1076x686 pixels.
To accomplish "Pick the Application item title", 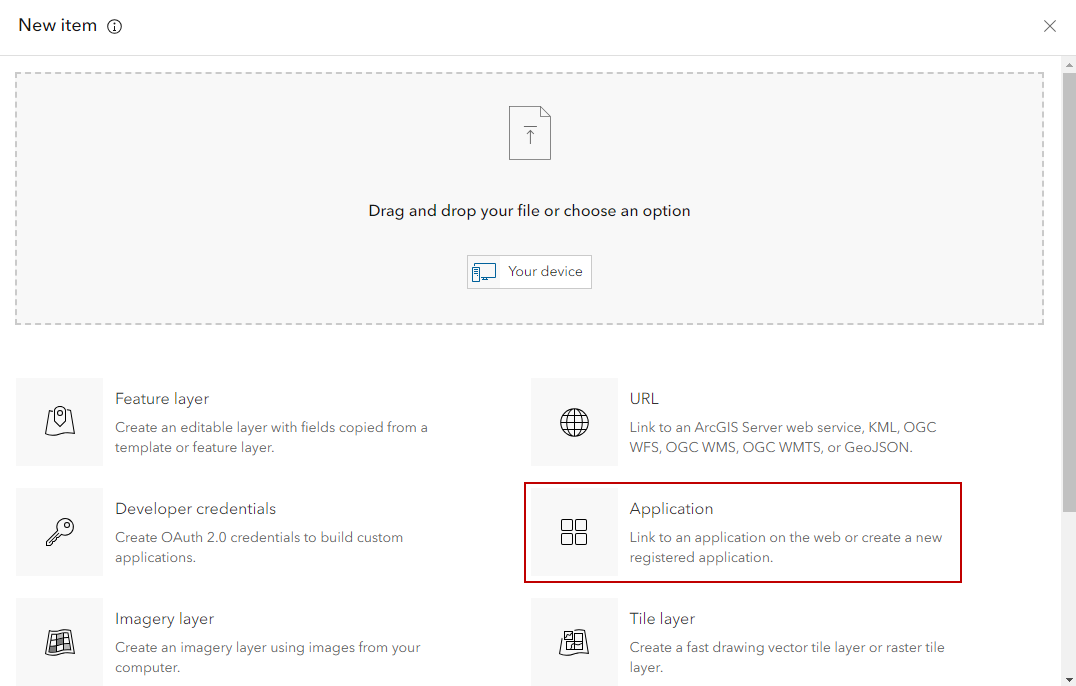I will (x=671, y=509).
